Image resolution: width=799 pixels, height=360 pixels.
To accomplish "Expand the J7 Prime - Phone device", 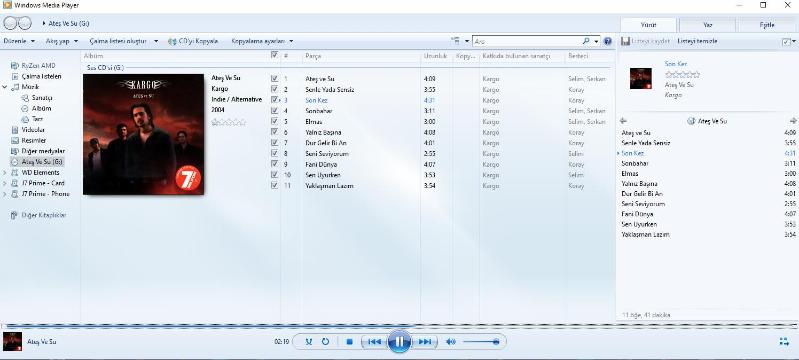I will tap(5, 194).
